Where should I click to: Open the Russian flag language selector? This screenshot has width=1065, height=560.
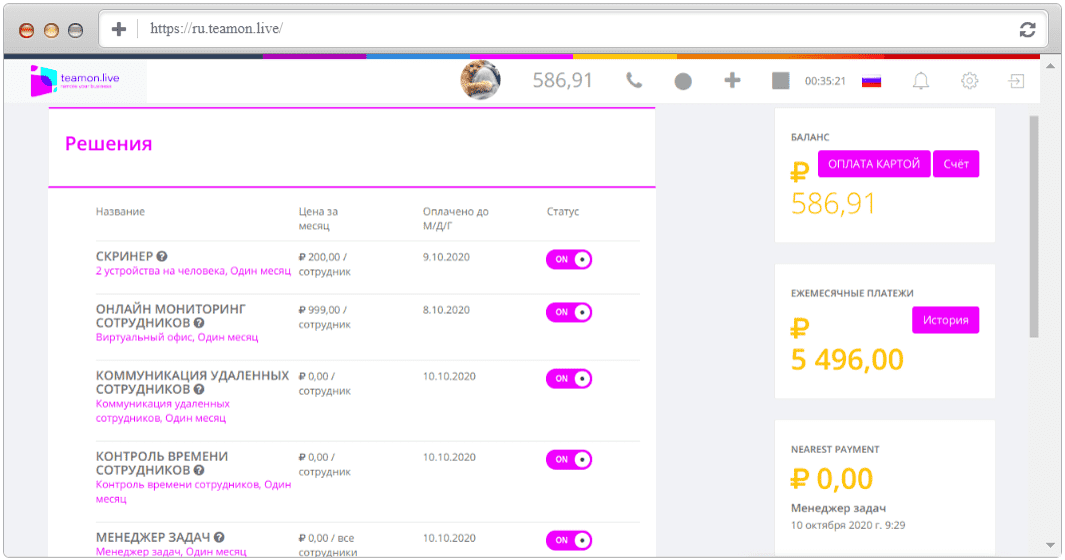click(871, 82)
